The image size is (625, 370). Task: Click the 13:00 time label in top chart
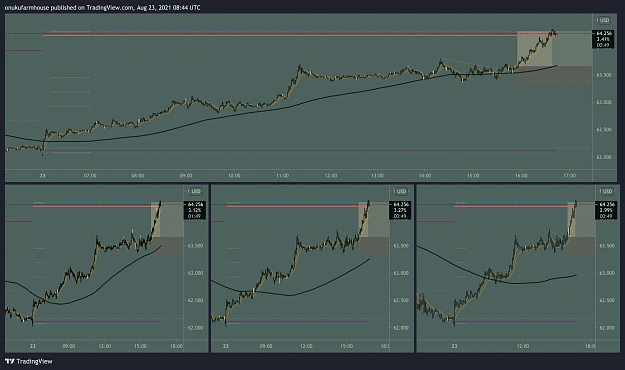tap(377, 175)
